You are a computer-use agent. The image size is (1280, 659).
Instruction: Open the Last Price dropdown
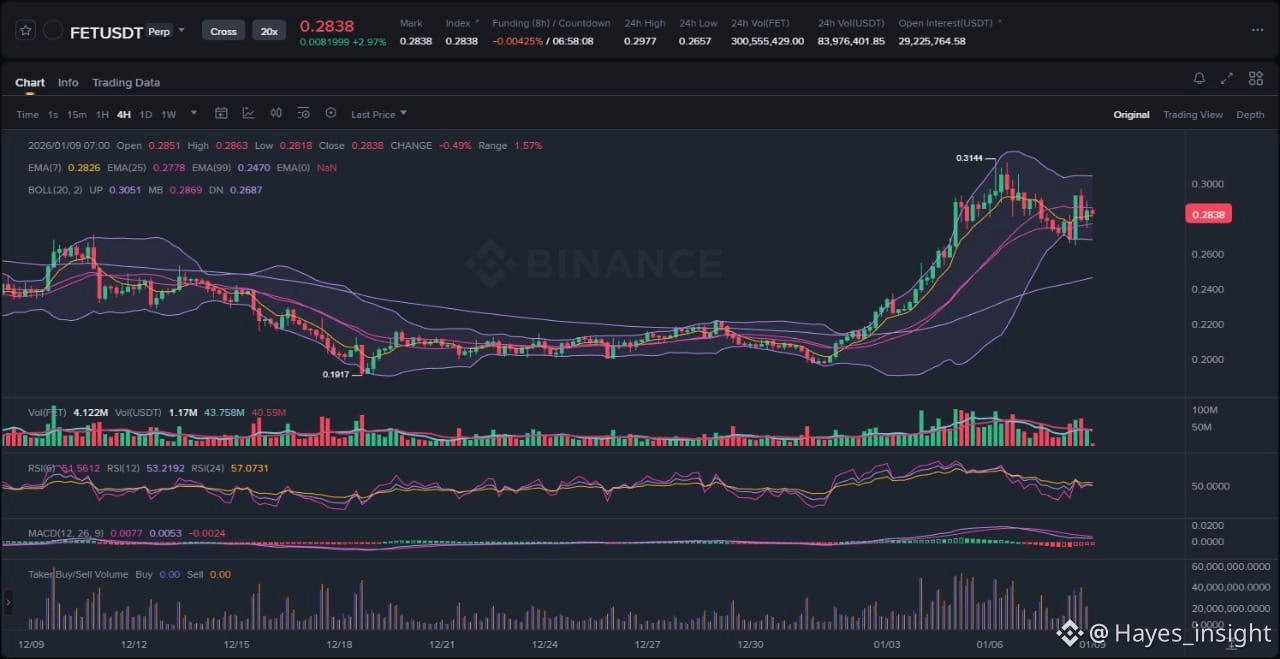click(378, 114)
